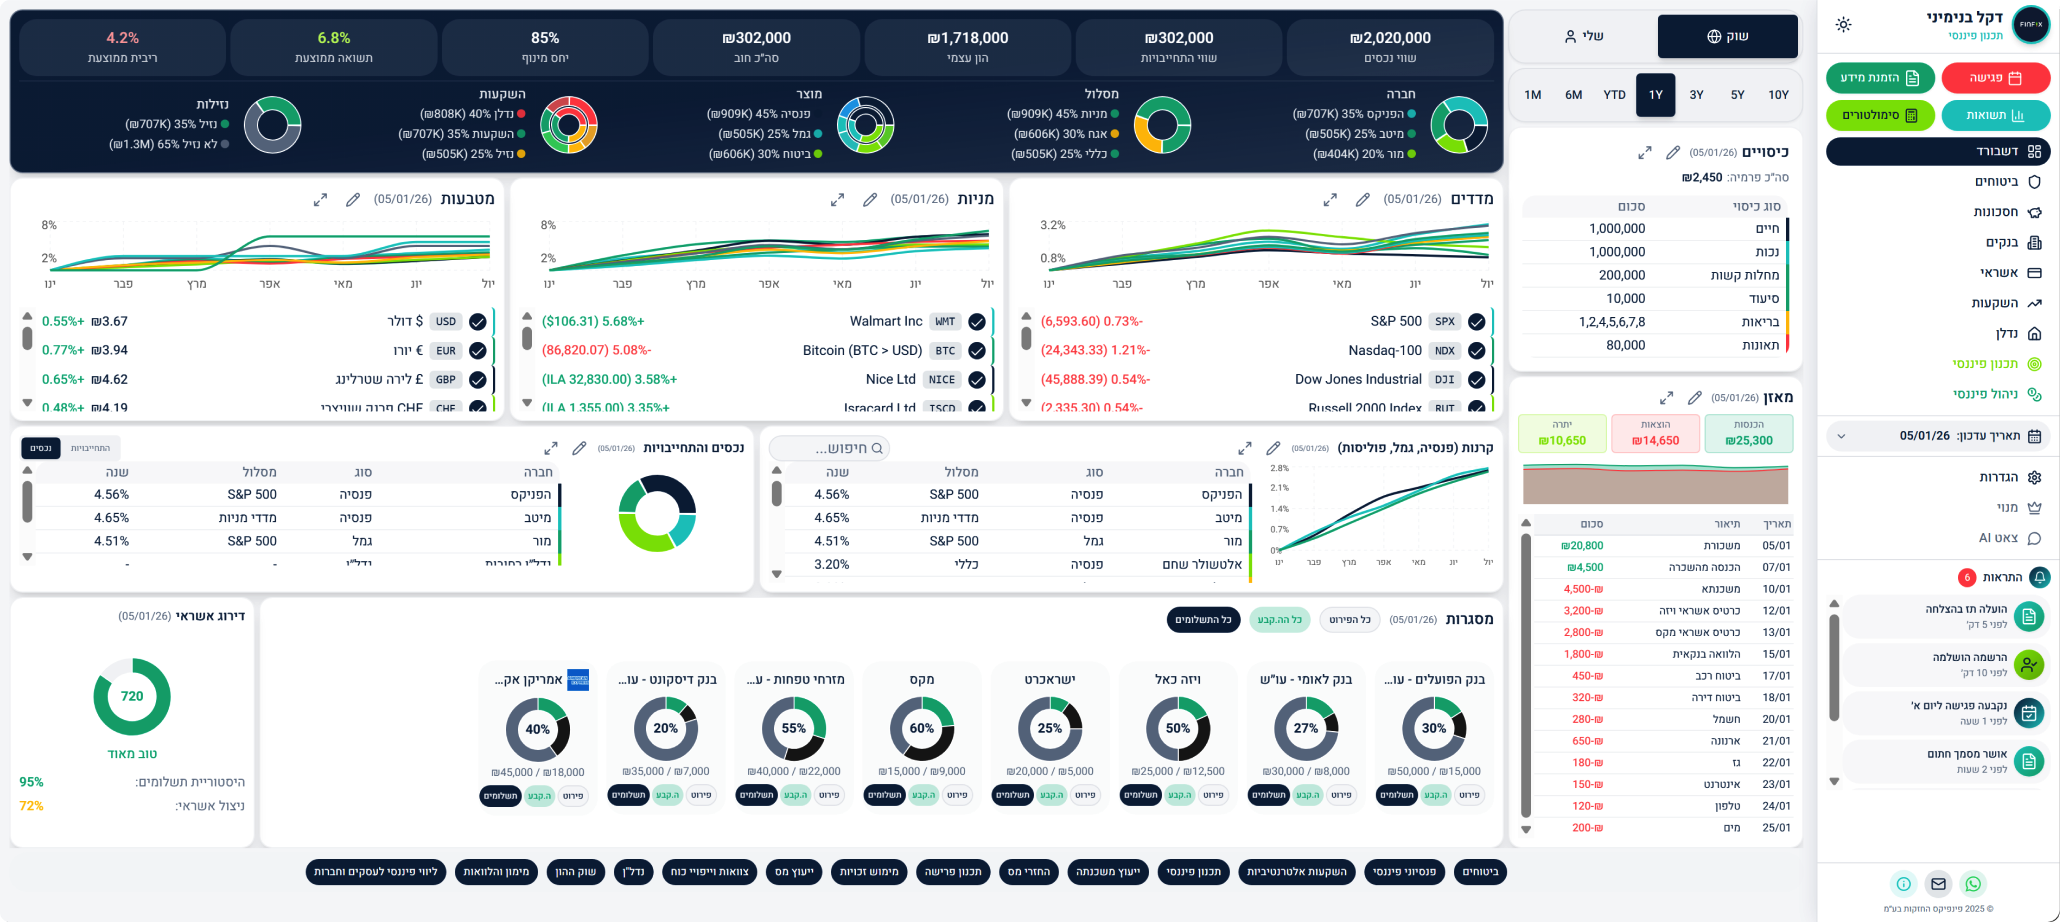Click the red פגישה button
The image size is (2060, 922).
pyautogui.click(x=1995, y=78)
